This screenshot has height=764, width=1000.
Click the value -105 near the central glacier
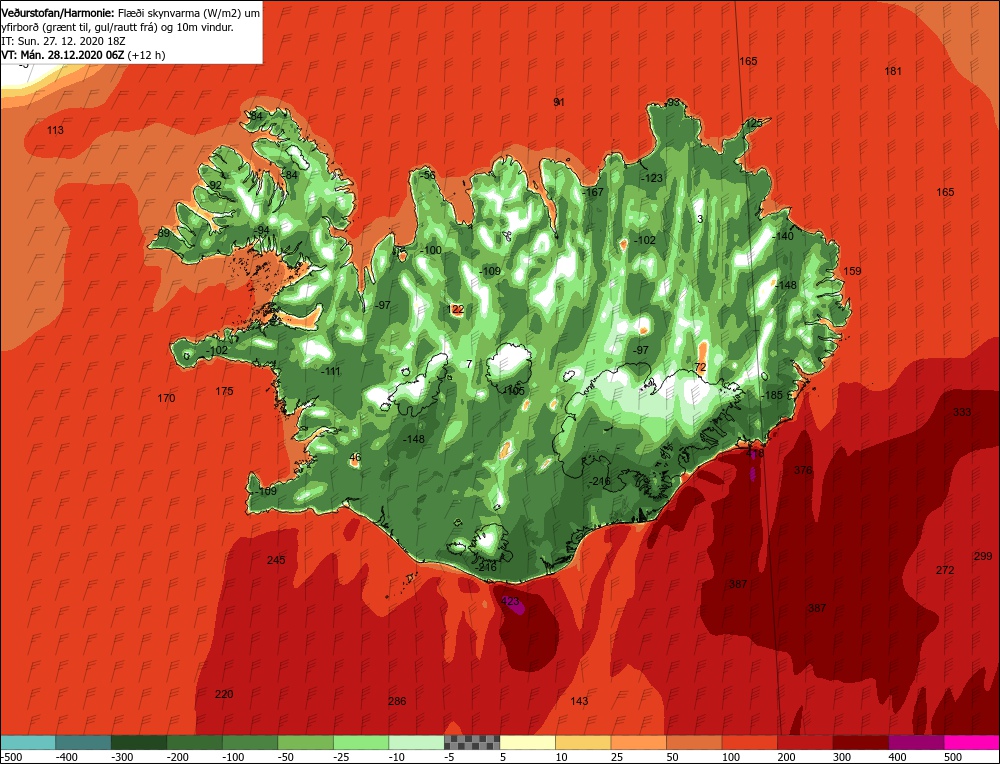click(x=513, y=391)
